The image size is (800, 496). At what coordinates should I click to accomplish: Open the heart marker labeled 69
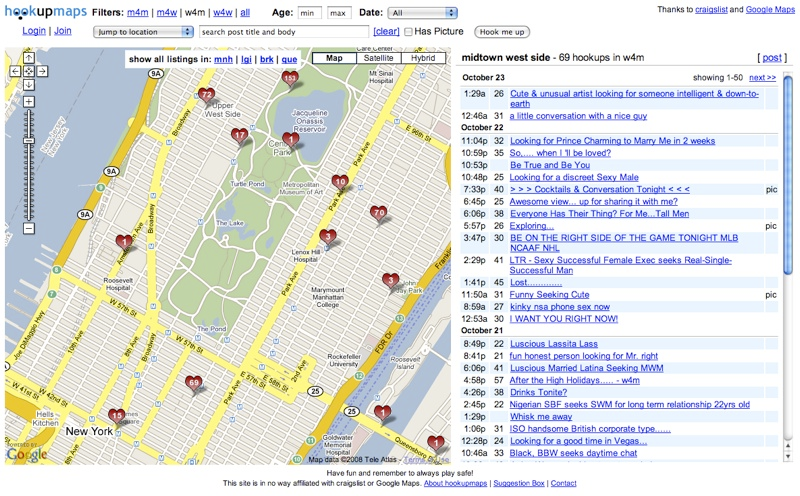pos(194,383)
